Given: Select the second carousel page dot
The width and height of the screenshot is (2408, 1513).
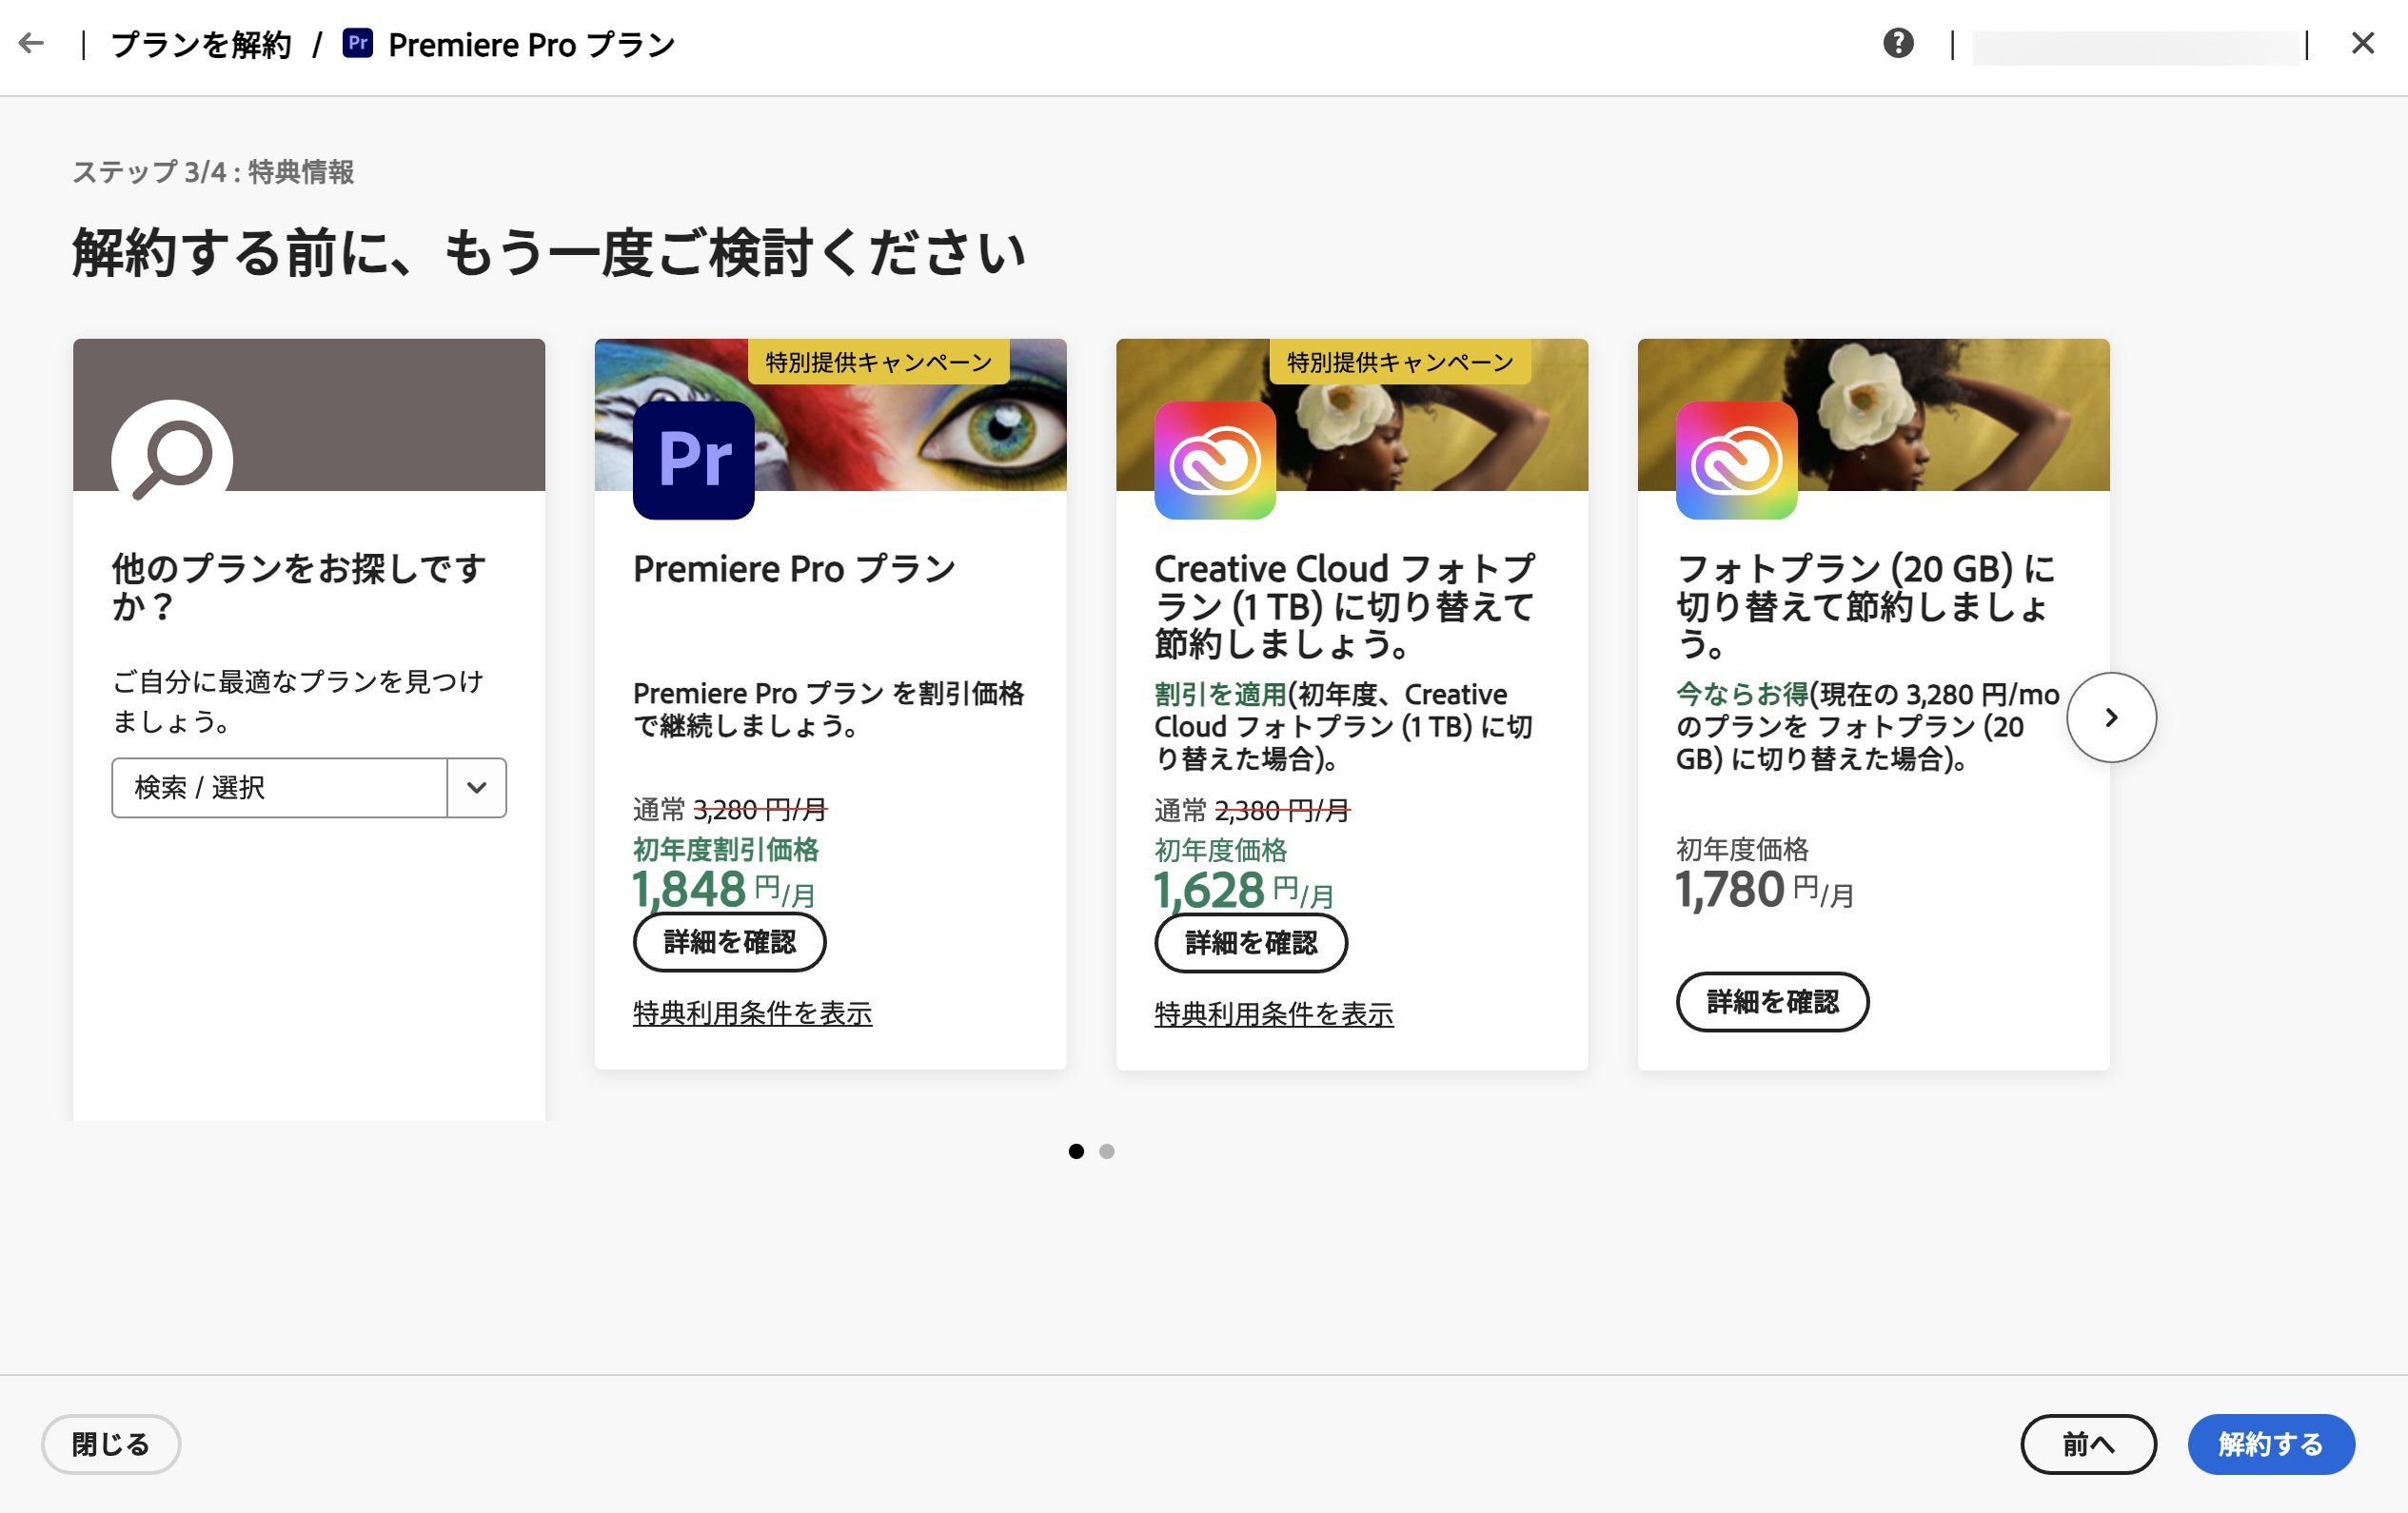Looking at the screenshot, I should (x=1106, y=1152).
